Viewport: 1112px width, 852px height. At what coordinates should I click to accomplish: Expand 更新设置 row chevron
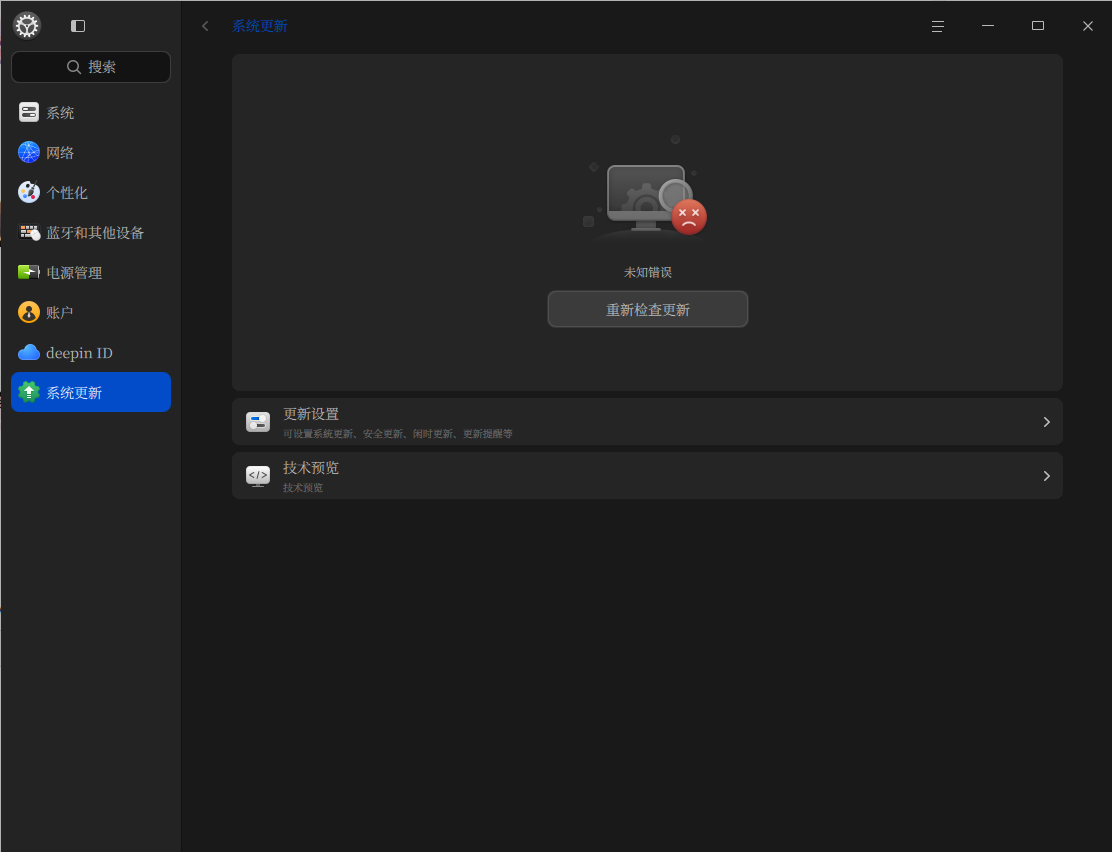click(1047, 422)
